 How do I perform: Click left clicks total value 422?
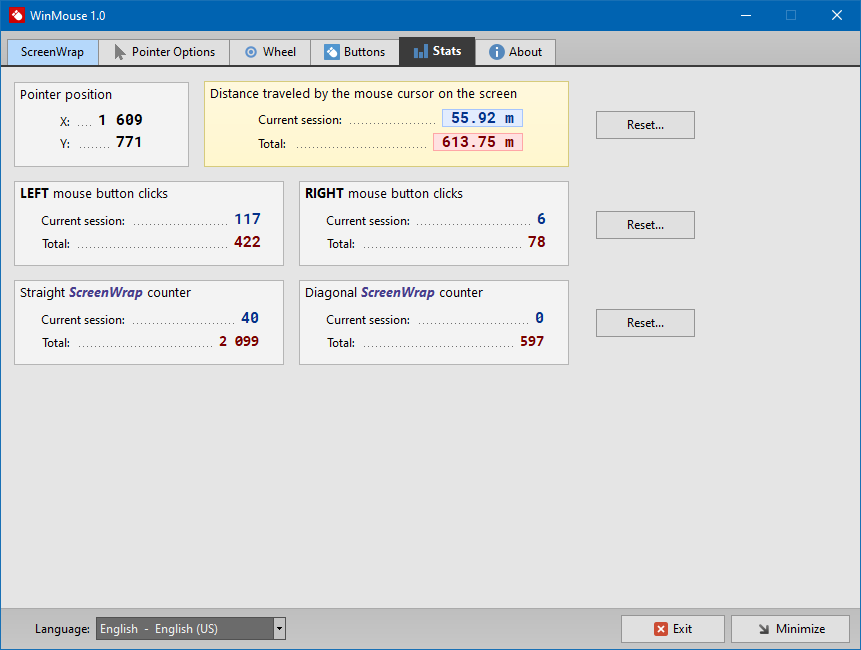pos(247,242)
